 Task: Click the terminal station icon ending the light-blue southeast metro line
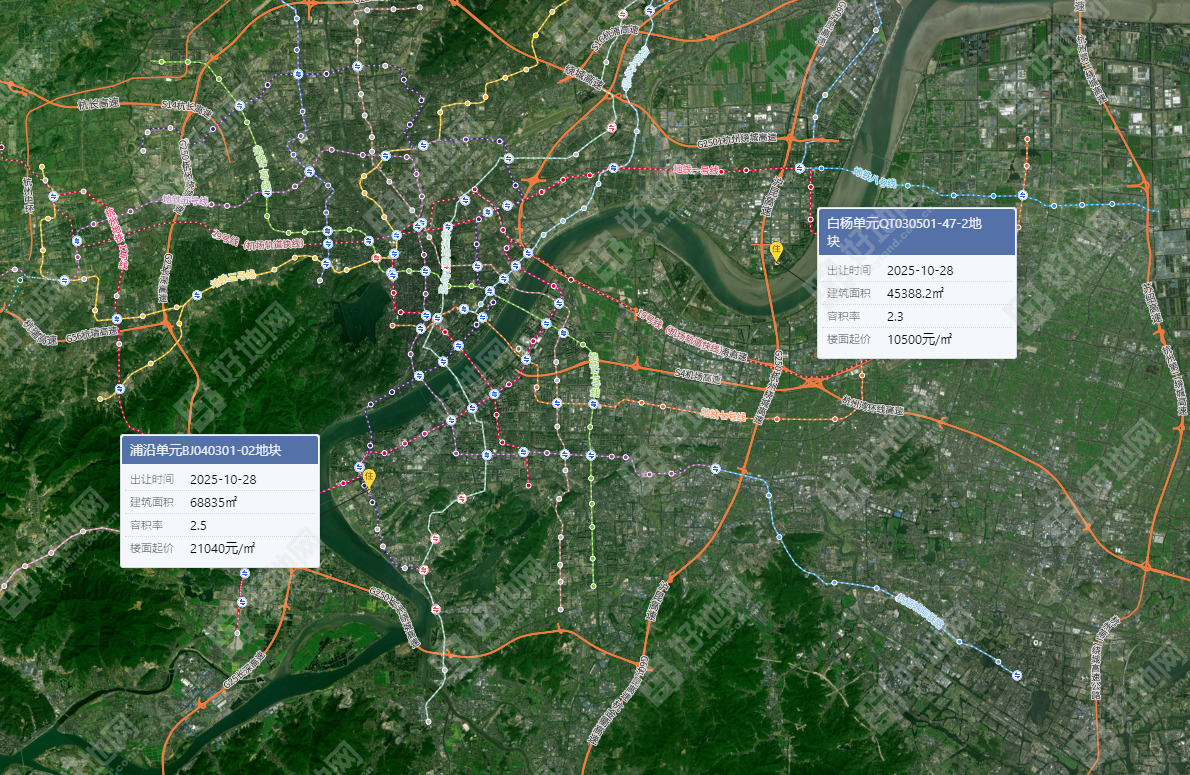tap(1016, 676)
